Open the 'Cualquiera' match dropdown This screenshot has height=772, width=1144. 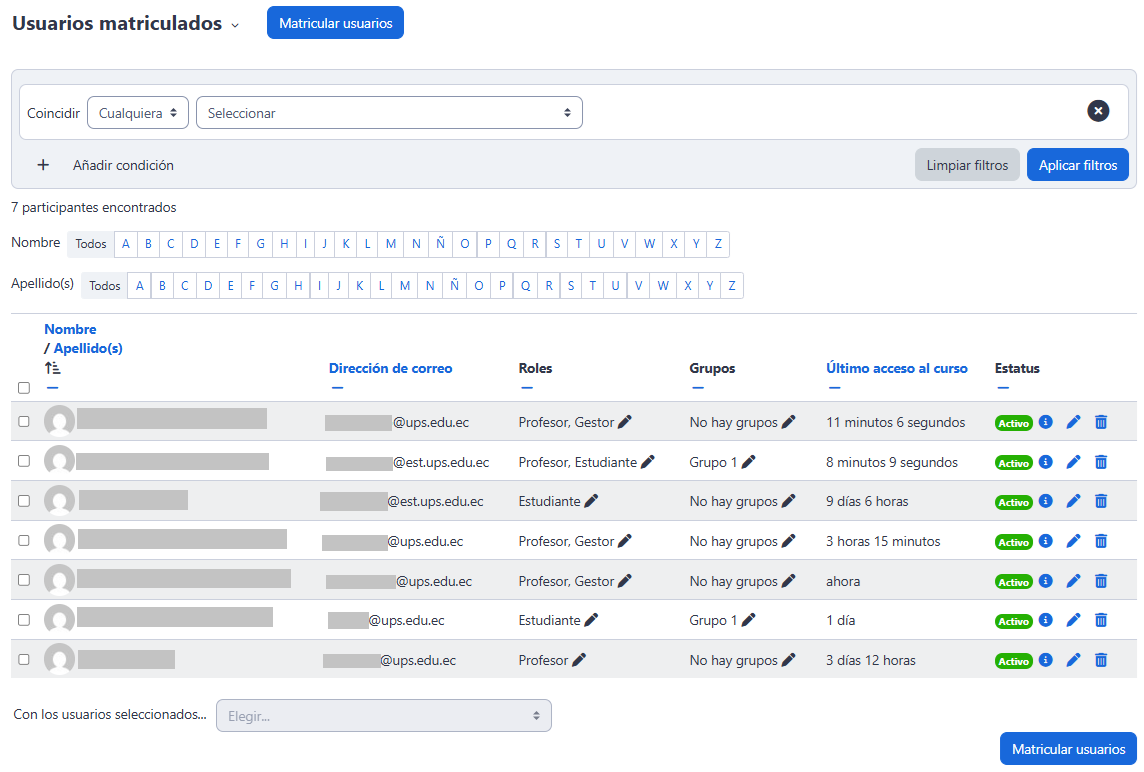[x=138, y=113]
